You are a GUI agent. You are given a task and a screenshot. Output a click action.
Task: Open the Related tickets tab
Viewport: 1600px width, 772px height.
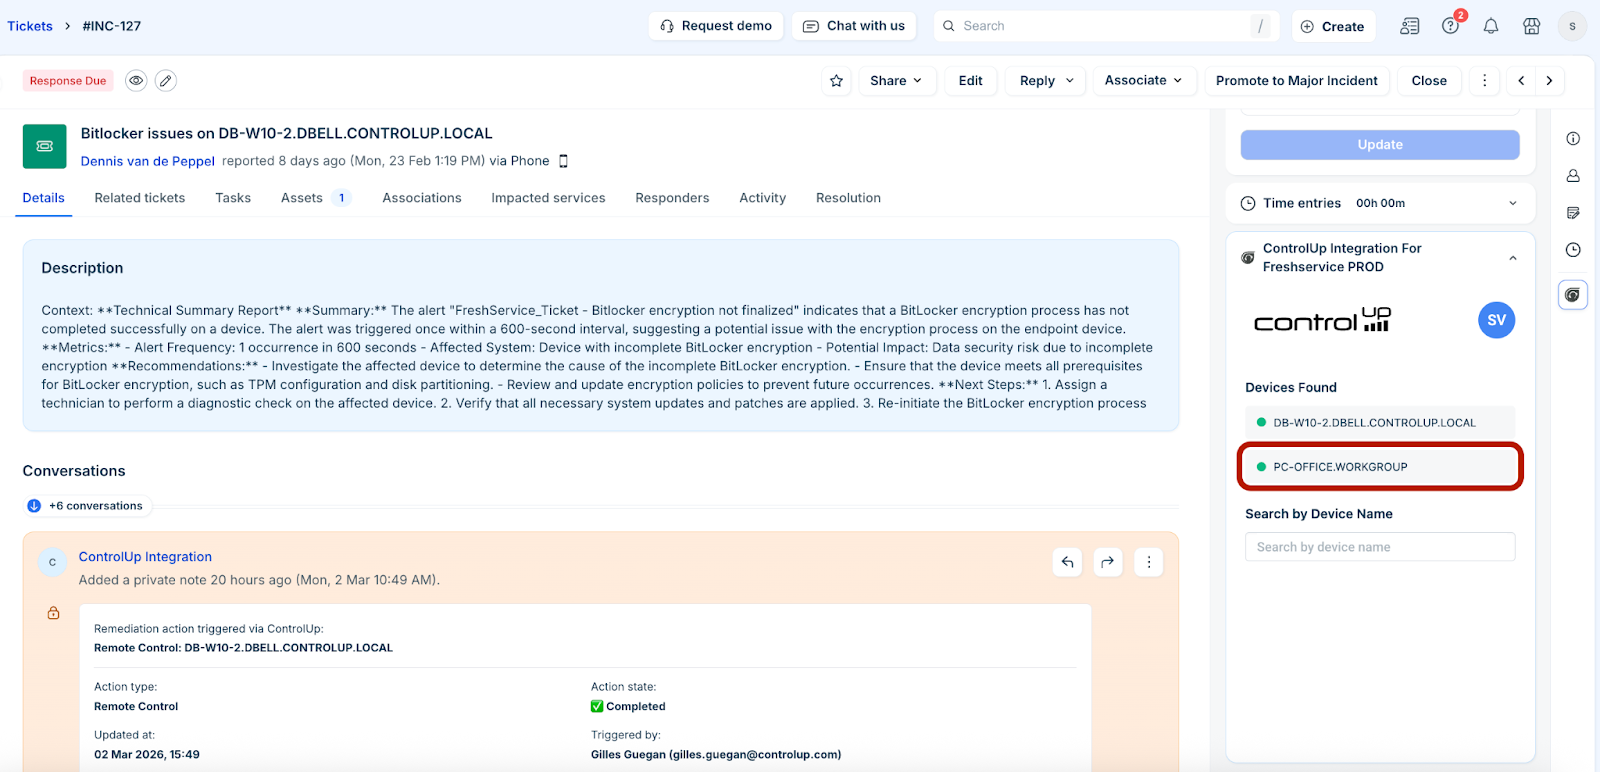[x=140, y=198]
